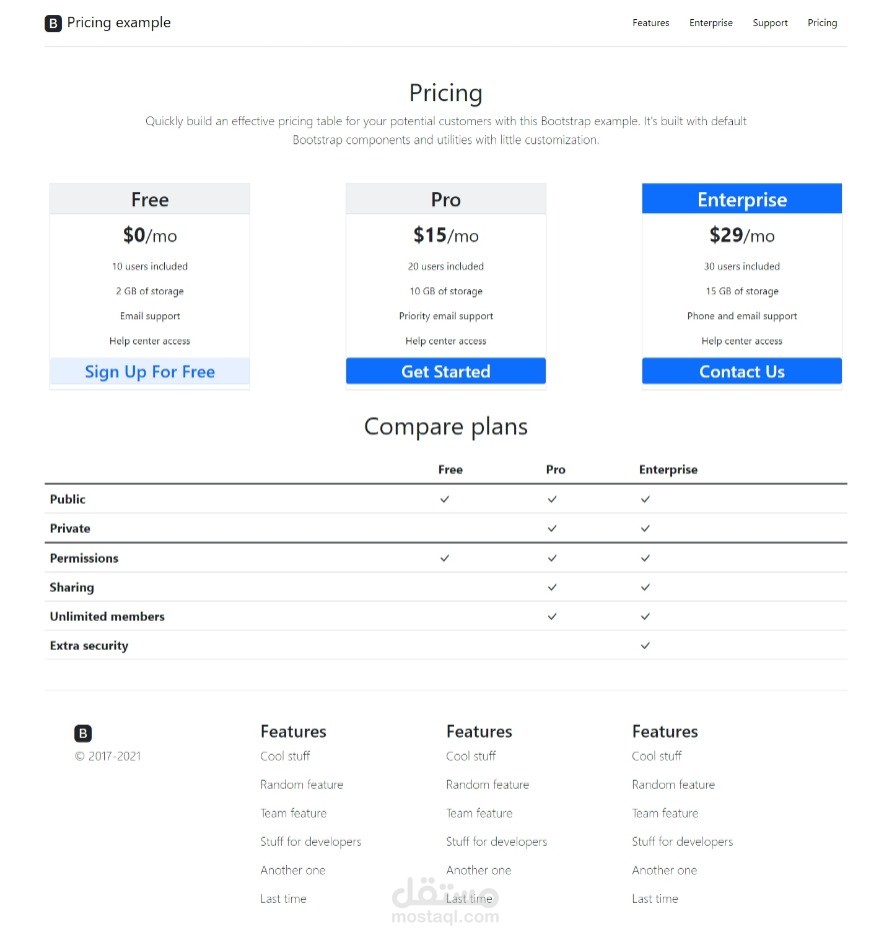Open the Features navigation menu item
892x945 pixels.
pyautogui.click(x=650, y=22)
